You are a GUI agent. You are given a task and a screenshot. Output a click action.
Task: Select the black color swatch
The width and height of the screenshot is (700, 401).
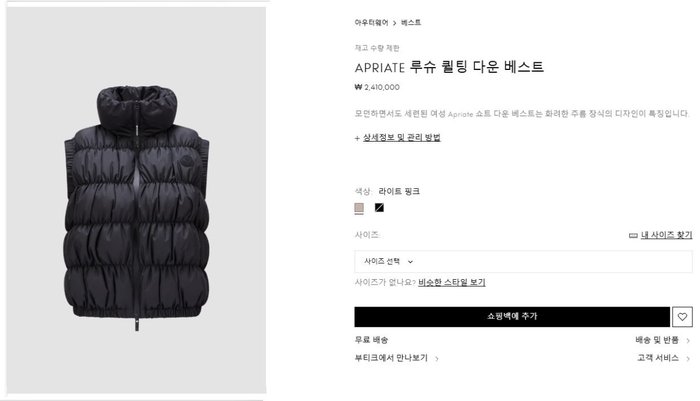coord(379,208)
